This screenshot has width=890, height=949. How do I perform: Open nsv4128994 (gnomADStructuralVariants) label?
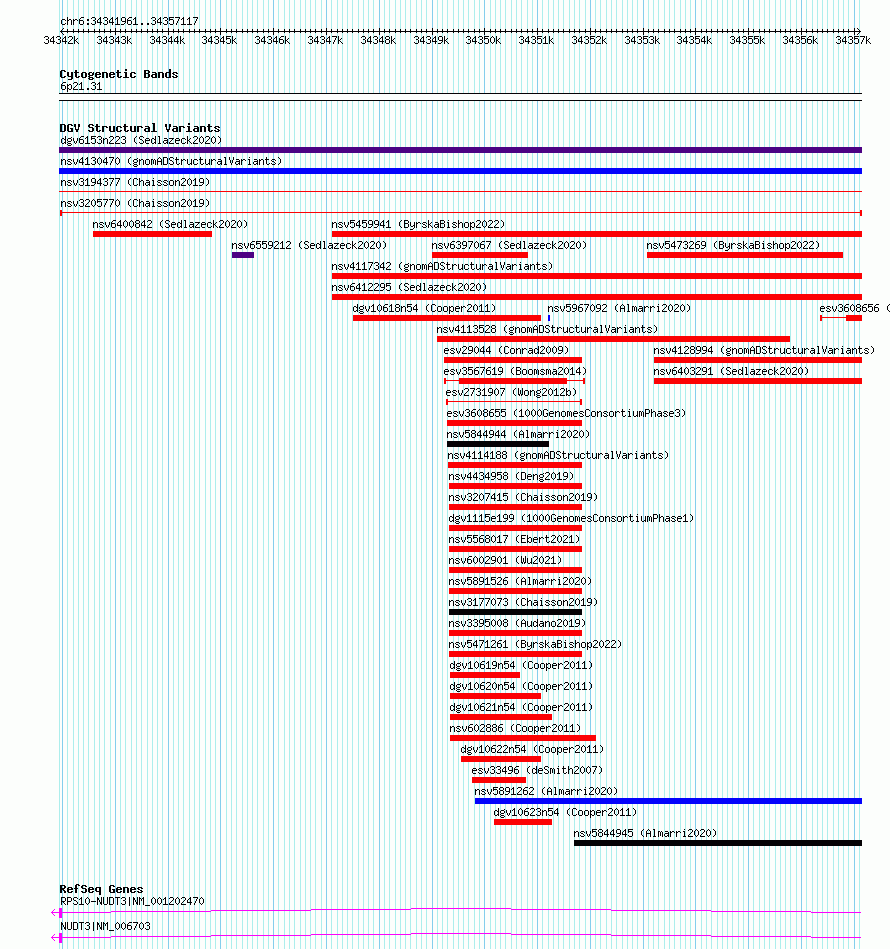(x=764, y=350)
